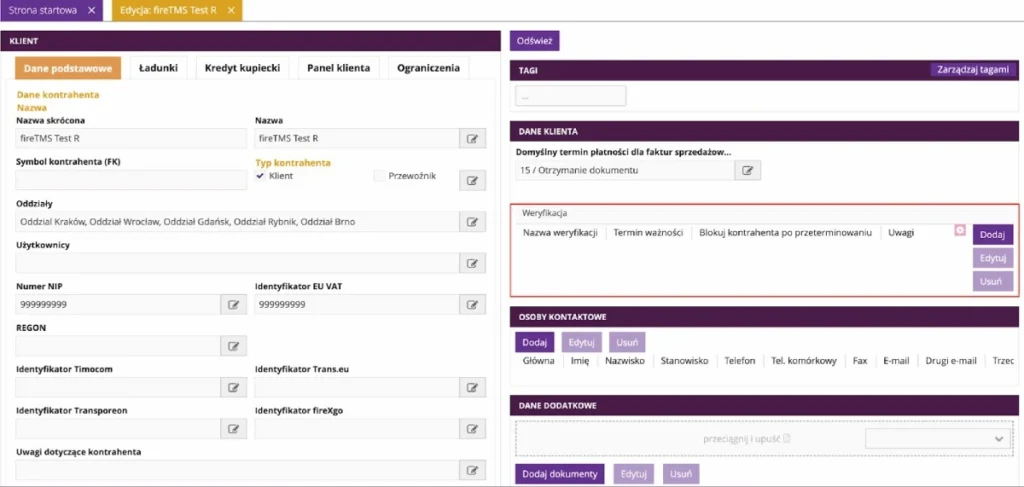Viewport: 1024px width, 487px height.
Task: Click small pink icon in Weryfikacja header
Action: click(x=960, y=230)
